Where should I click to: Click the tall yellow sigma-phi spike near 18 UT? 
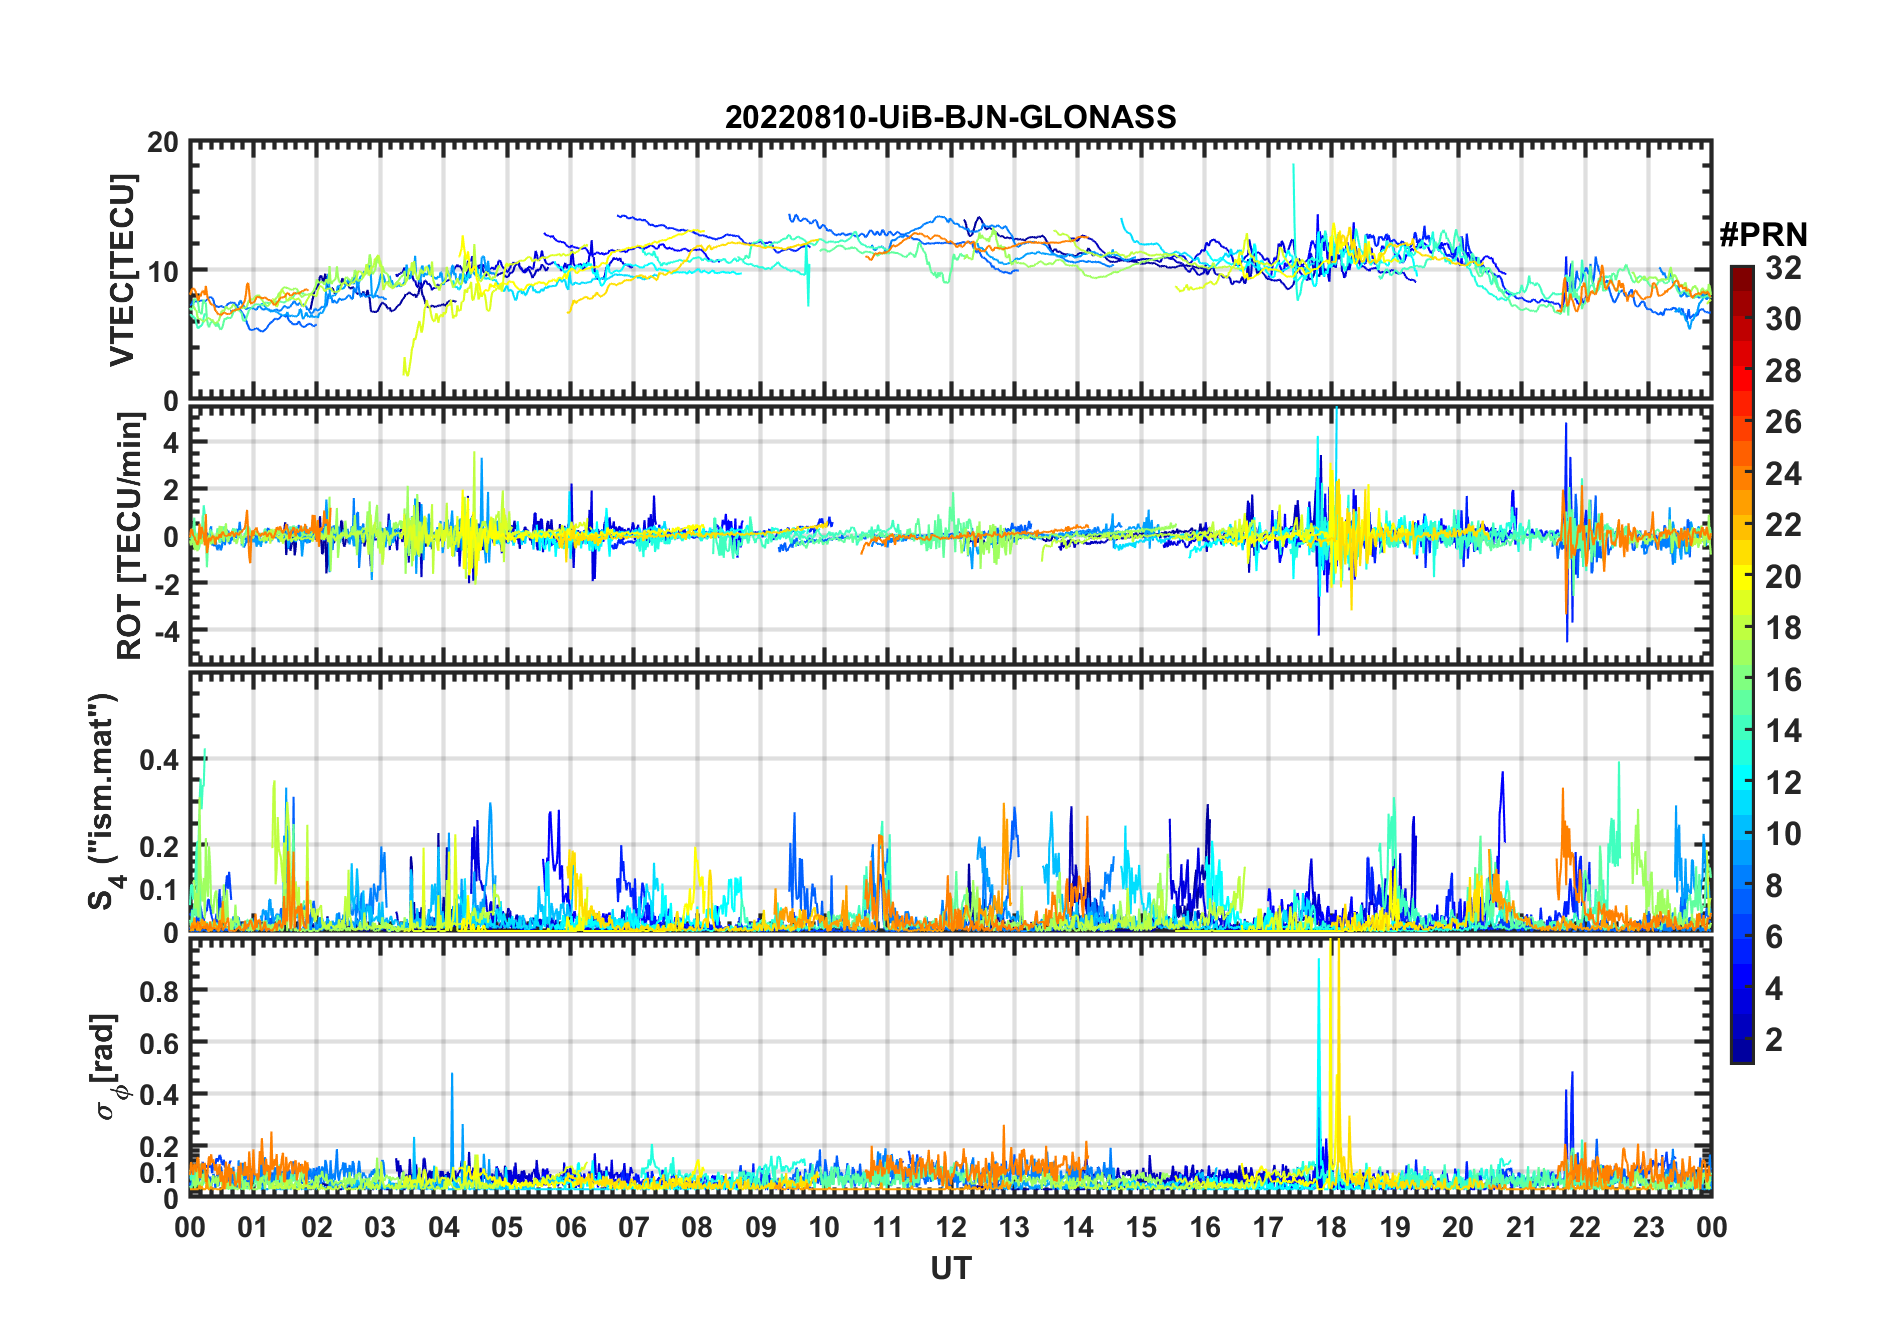[x=1335, y=1000]
